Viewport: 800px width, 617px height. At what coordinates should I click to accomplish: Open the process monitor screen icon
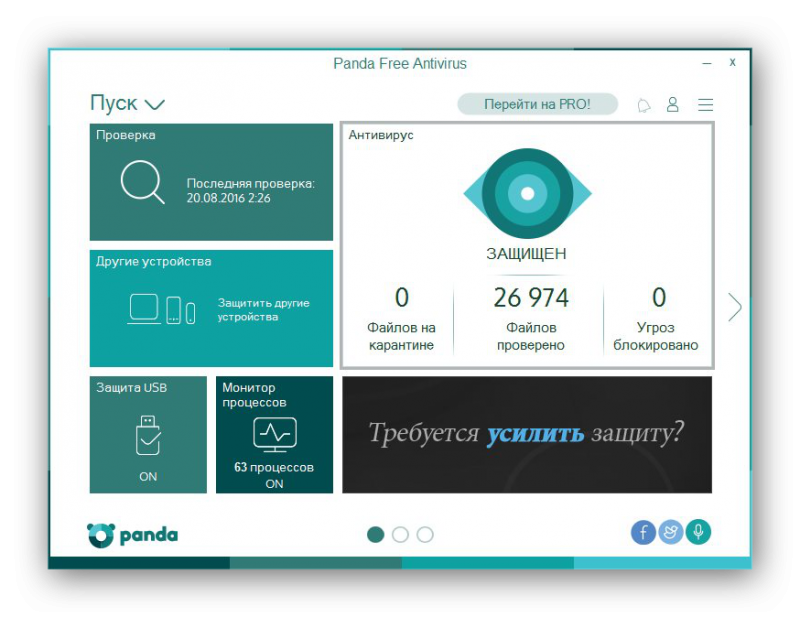coord(275,434)
